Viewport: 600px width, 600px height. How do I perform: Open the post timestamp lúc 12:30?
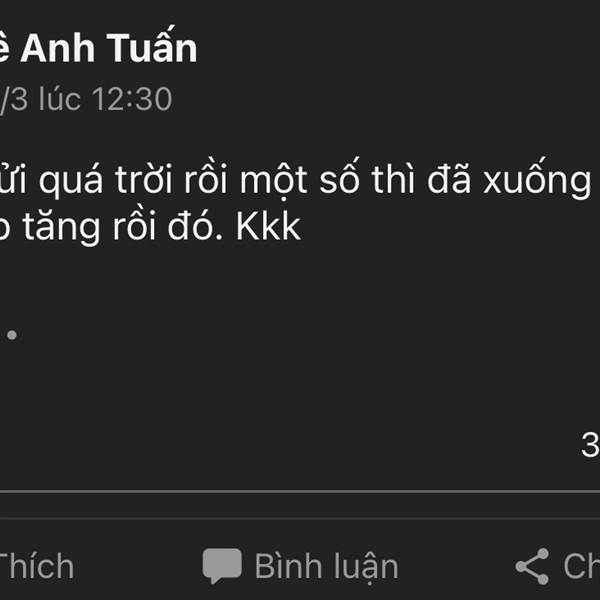86,99
